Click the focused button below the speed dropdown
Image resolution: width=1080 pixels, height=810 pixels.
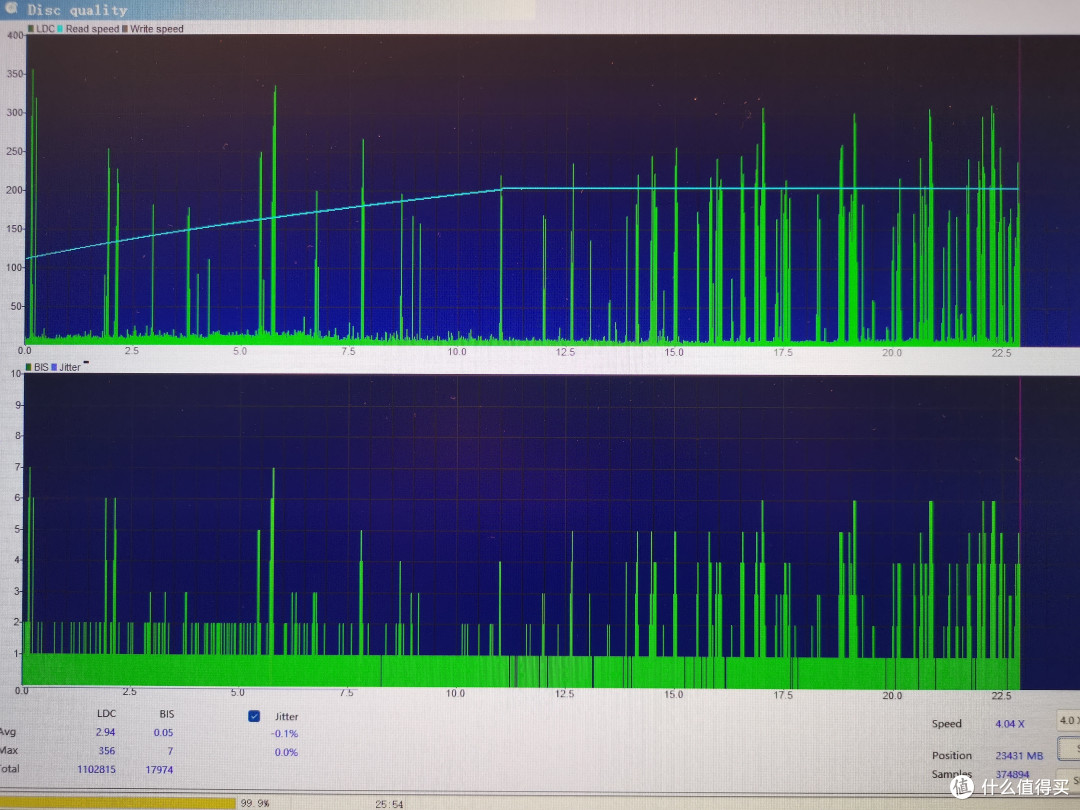1069,748
